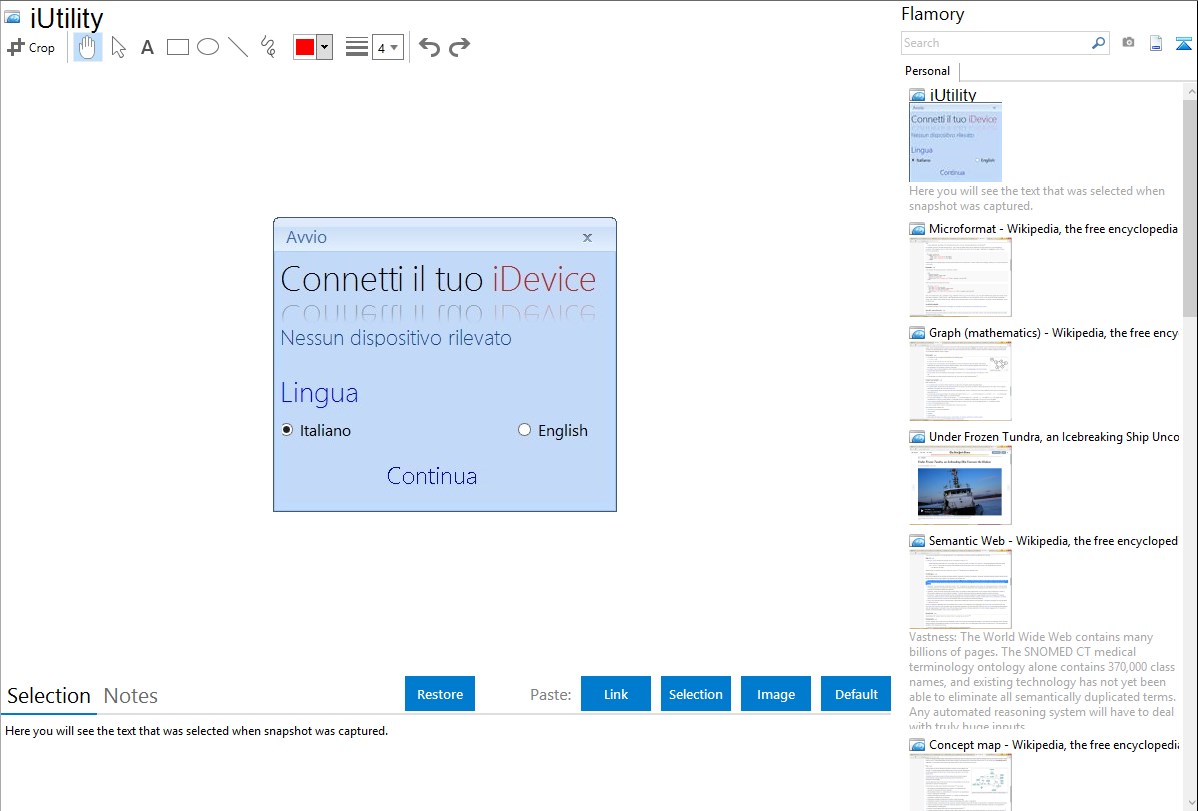Click the scrollbar down arrow in Flamory panel
Screen dimensions: 1198x811
pos(1190,803)
